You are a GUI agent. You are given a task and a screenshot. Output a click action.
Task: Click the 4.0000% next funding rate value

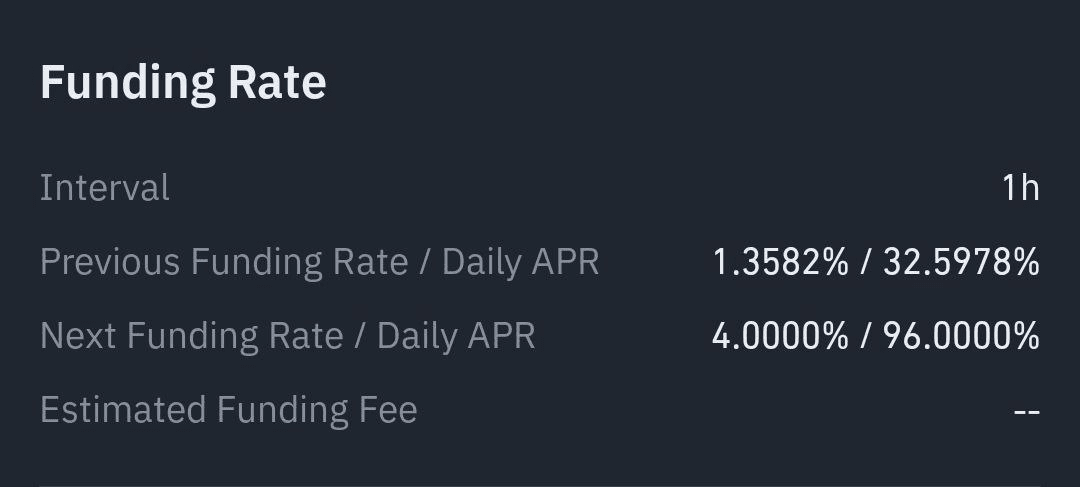[780, 336]
